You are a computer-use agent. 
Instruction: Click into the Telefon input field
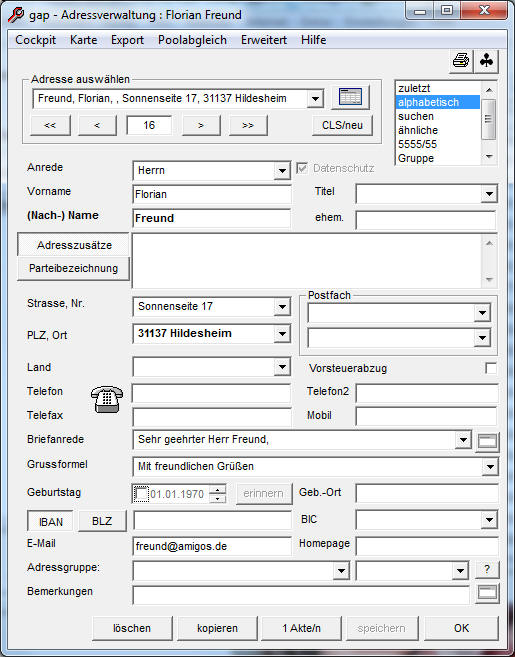coord(212,393)
